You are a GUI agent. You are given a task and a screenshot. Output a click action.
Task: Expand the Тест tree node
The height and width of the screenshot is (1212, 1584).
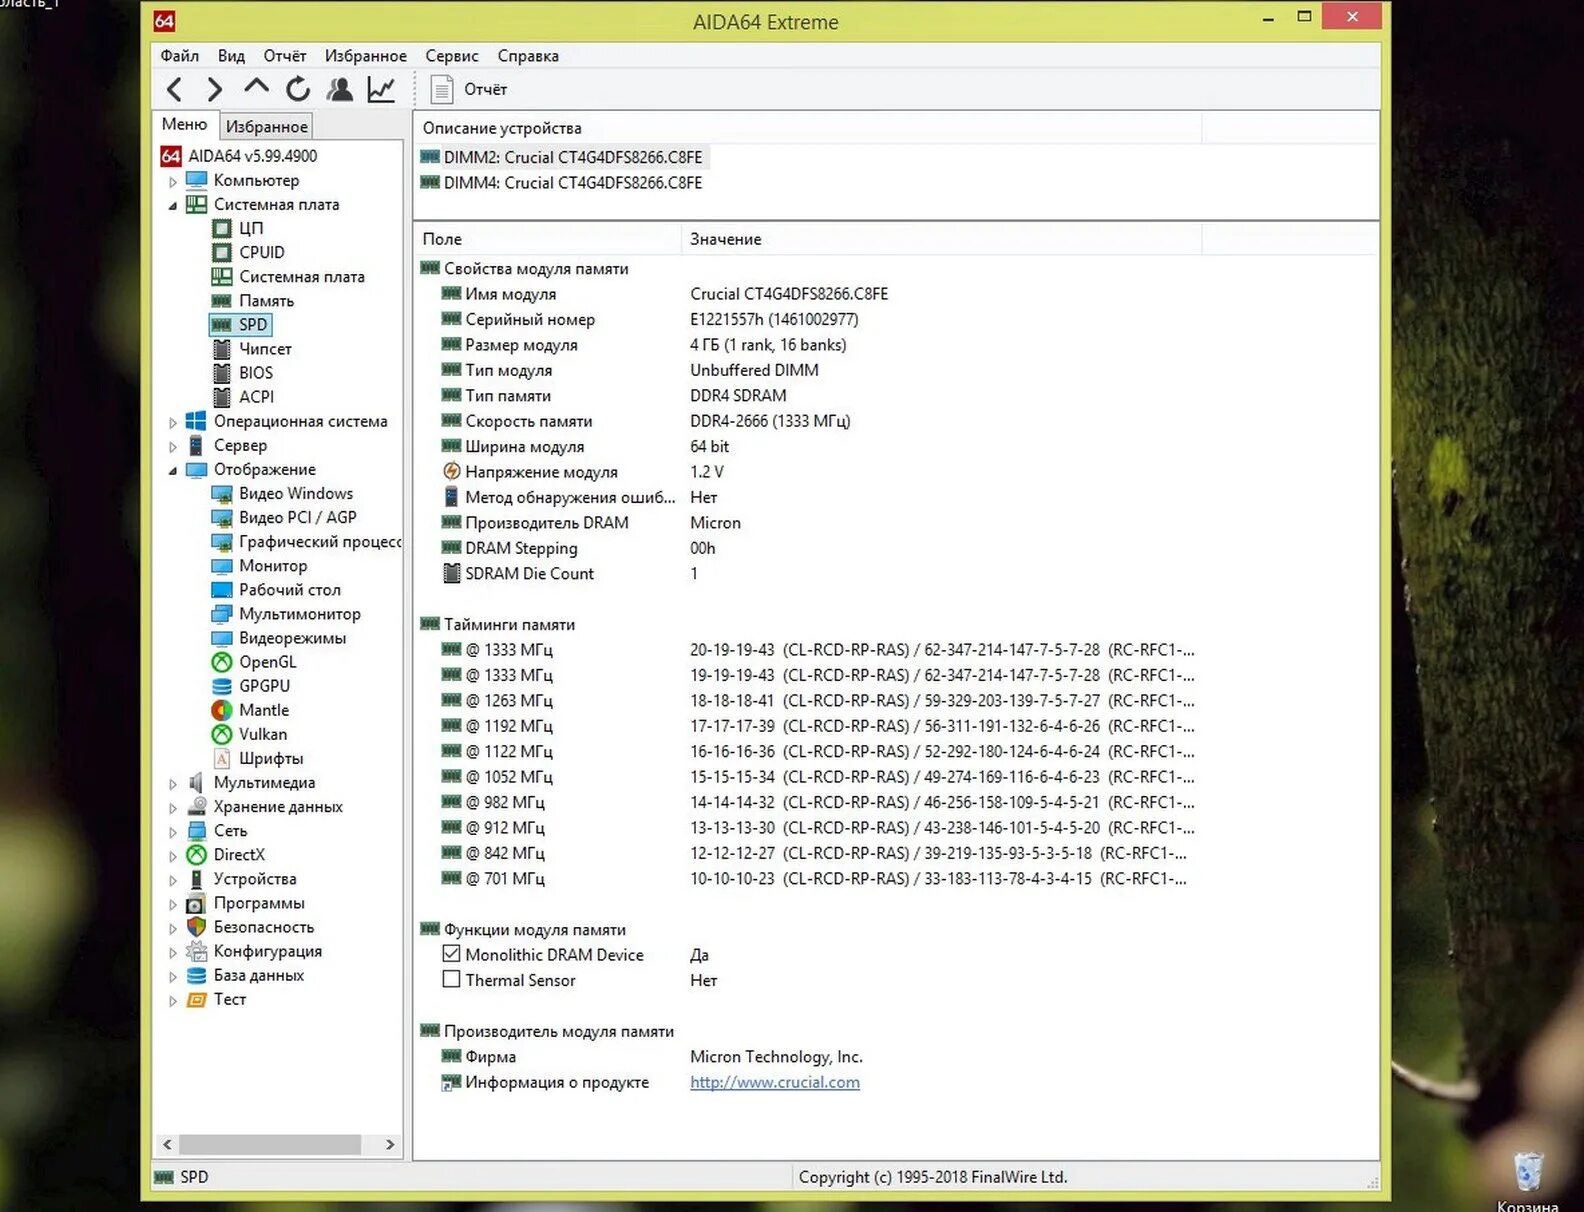[173, 1001]
